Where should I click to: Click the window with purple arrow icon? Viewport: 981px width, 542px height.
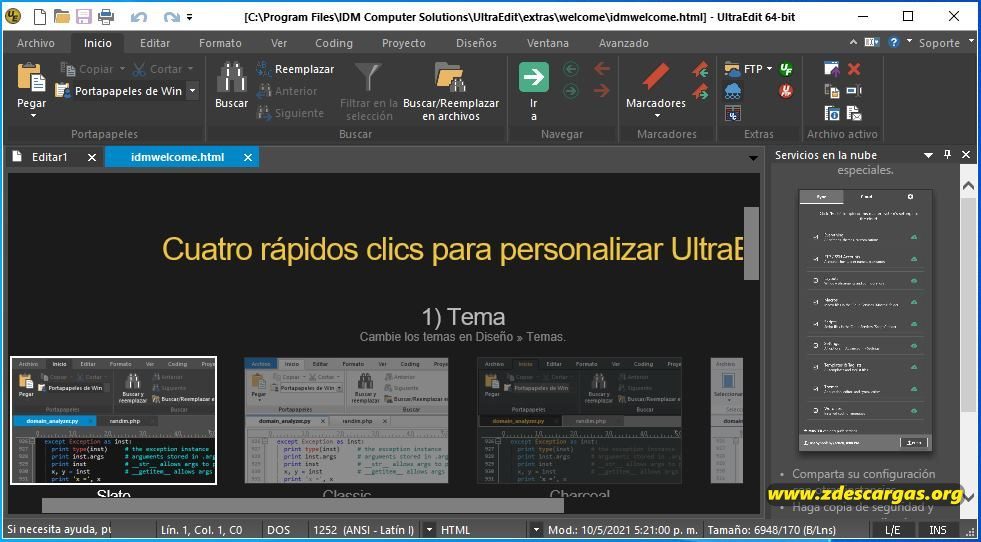point(832,69)
